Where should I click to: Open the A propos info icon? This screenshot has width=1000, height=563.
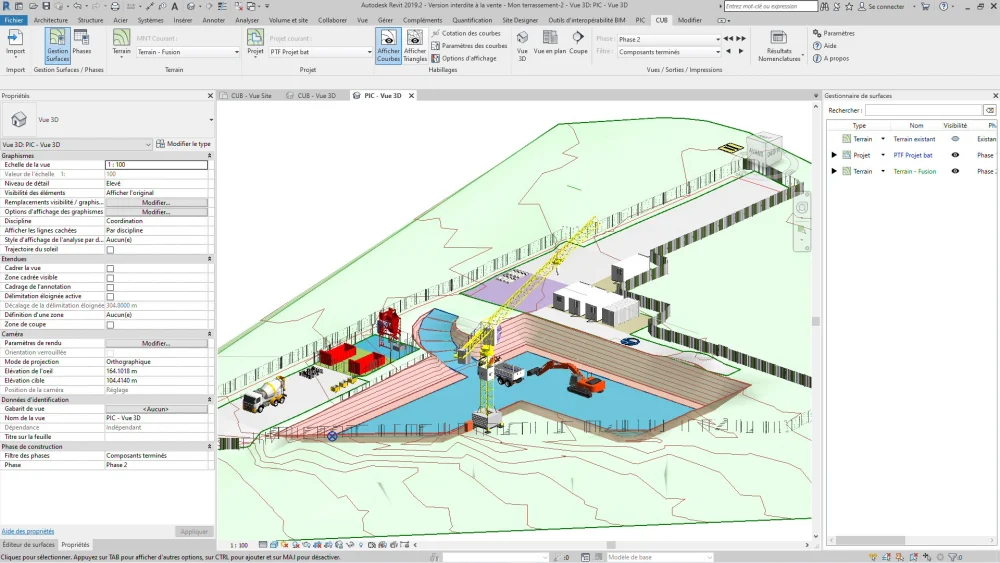(818, 59)
